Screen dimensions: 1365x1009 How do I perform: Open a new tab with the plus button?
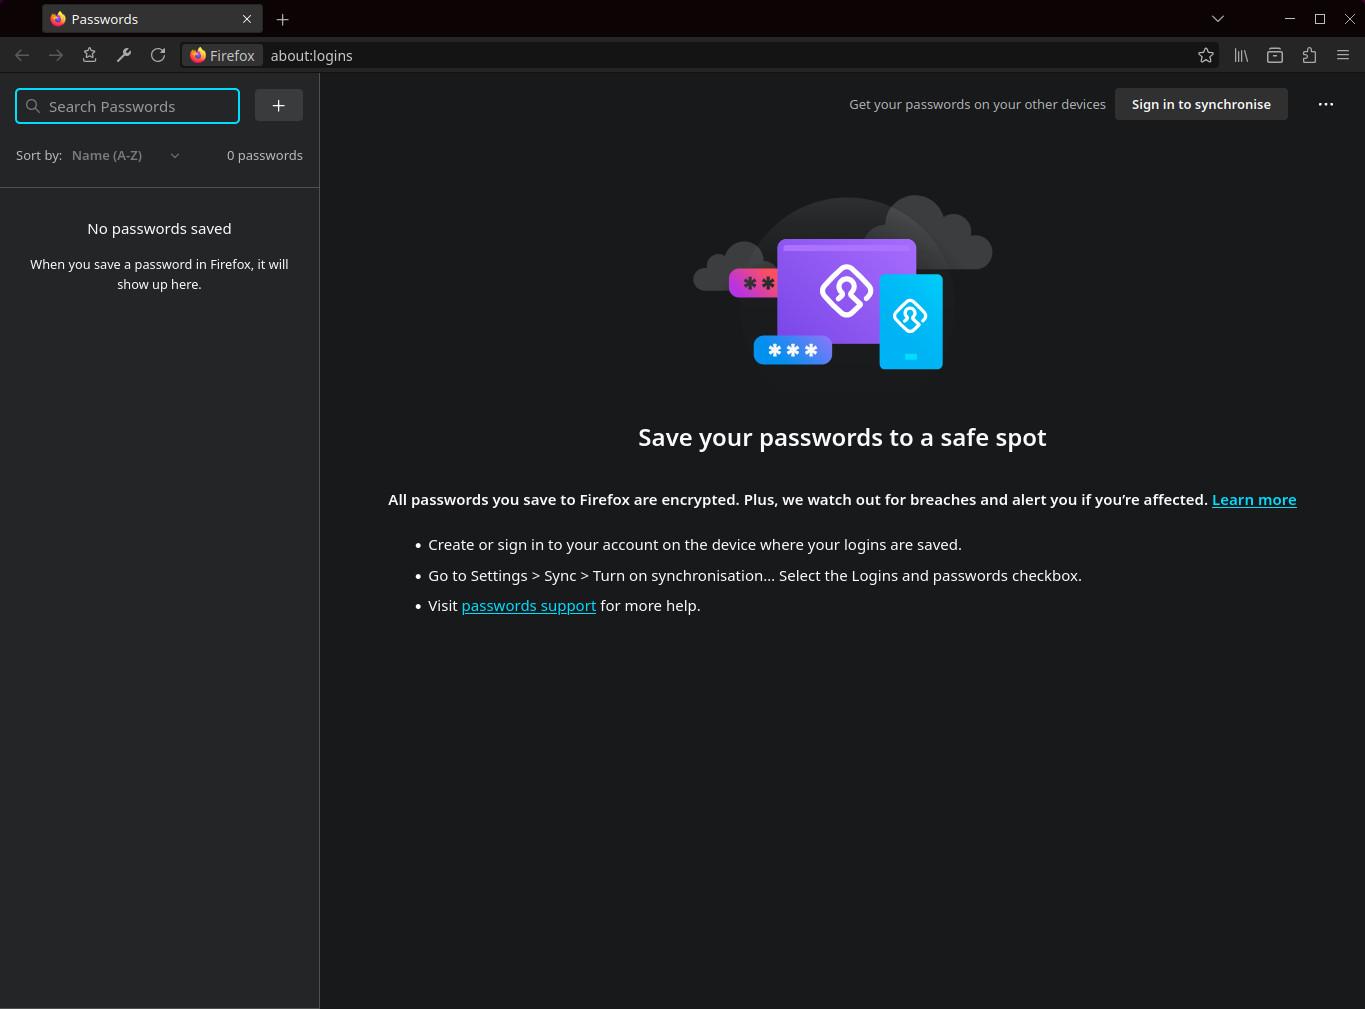click(282, 19)
